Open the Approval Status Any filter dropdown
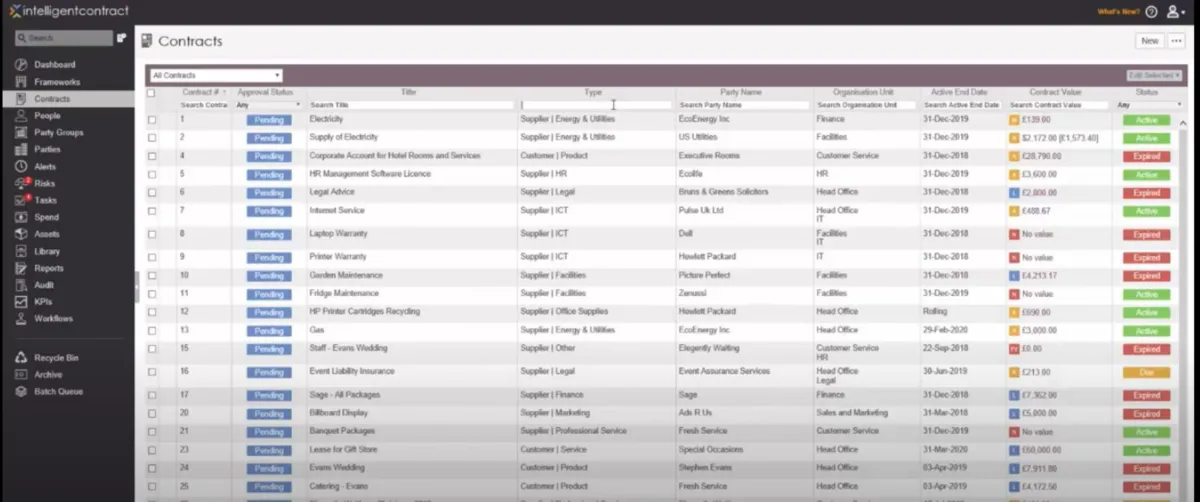 (x=268, y=105)
